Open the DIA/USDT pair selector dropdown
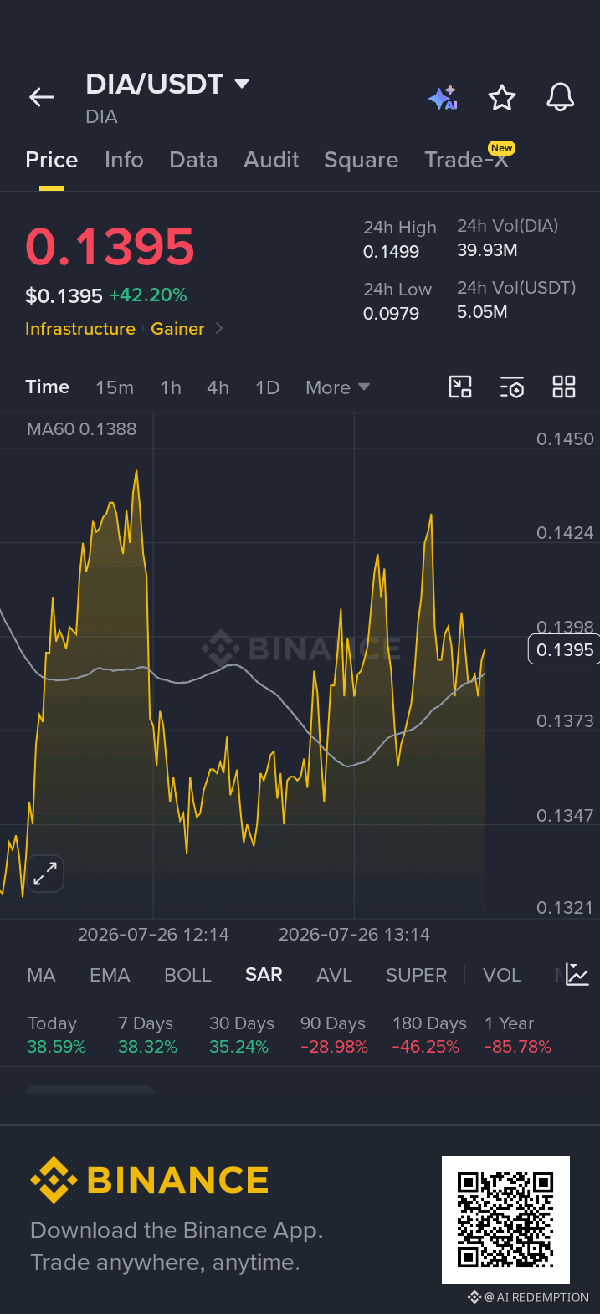 [167, 84]
